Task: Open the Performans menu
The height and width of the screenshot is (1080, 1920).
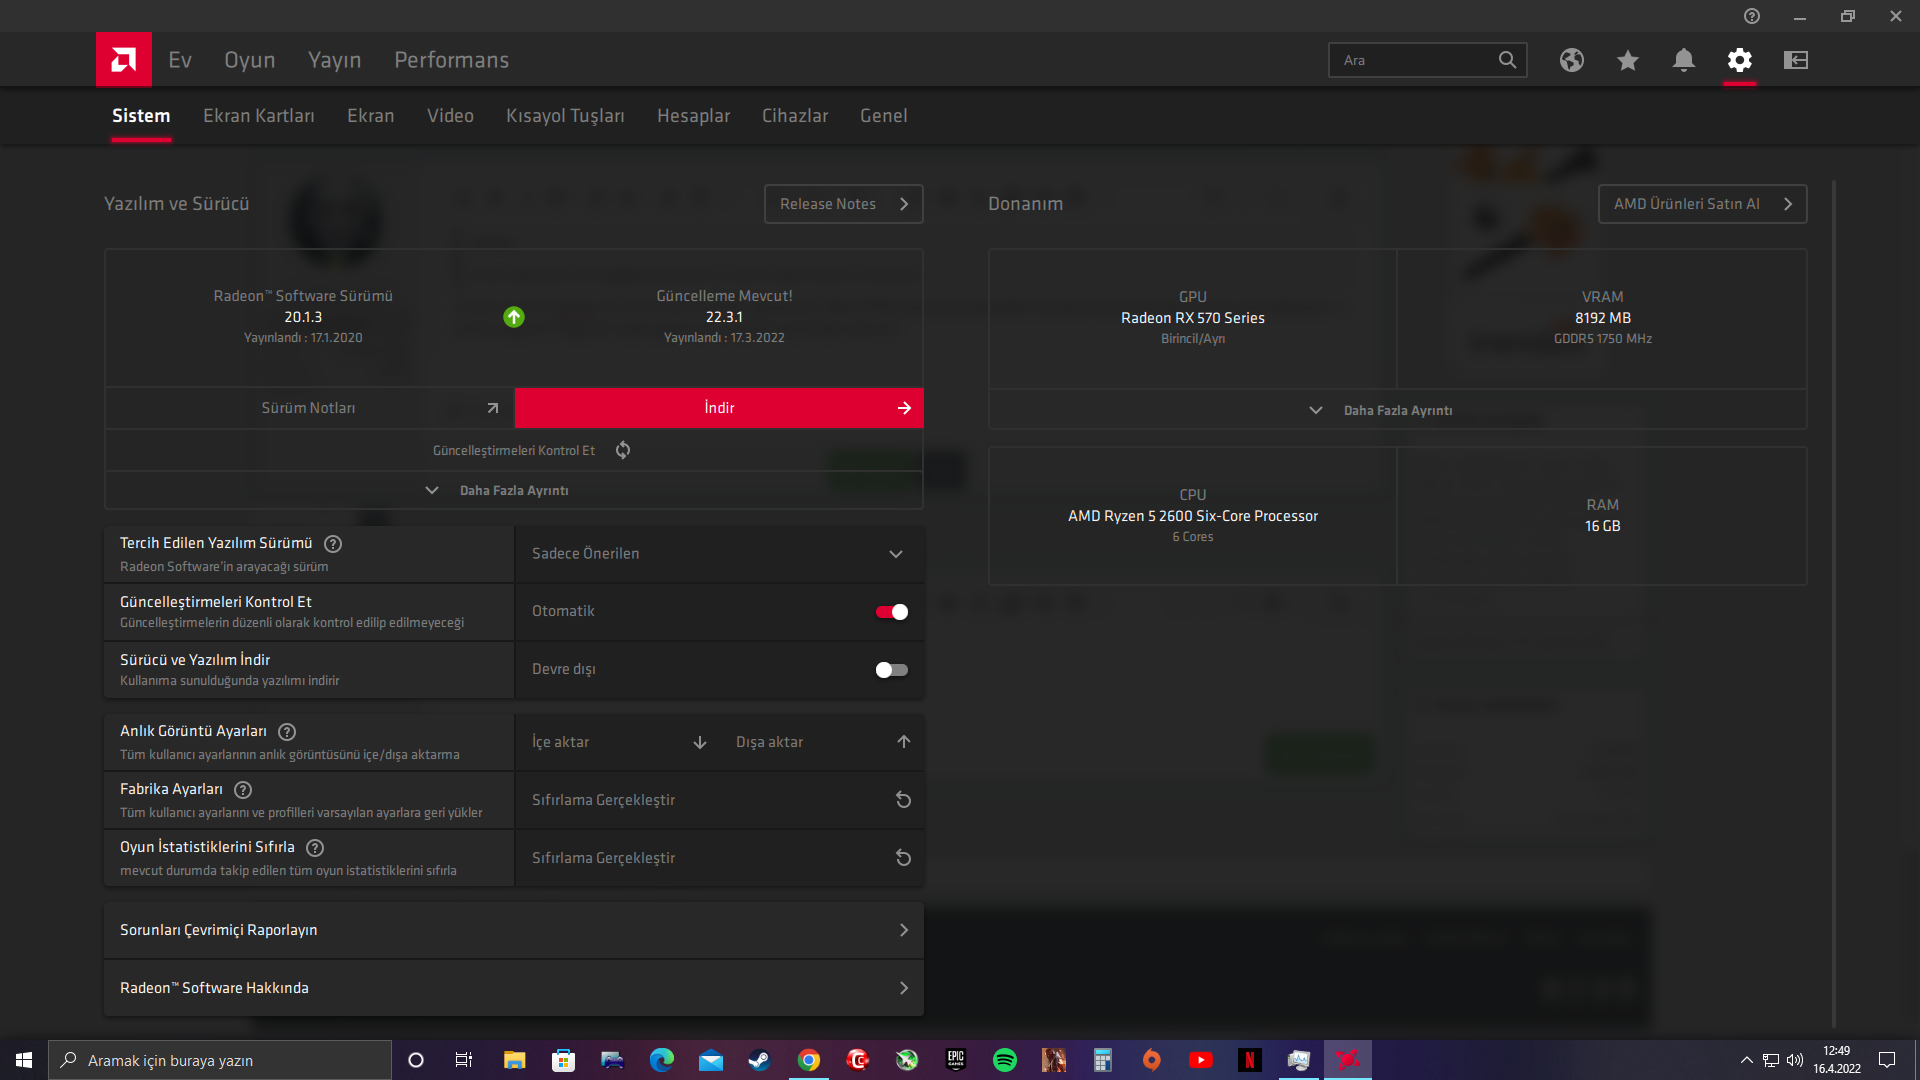Action: [x=452, y=60]
